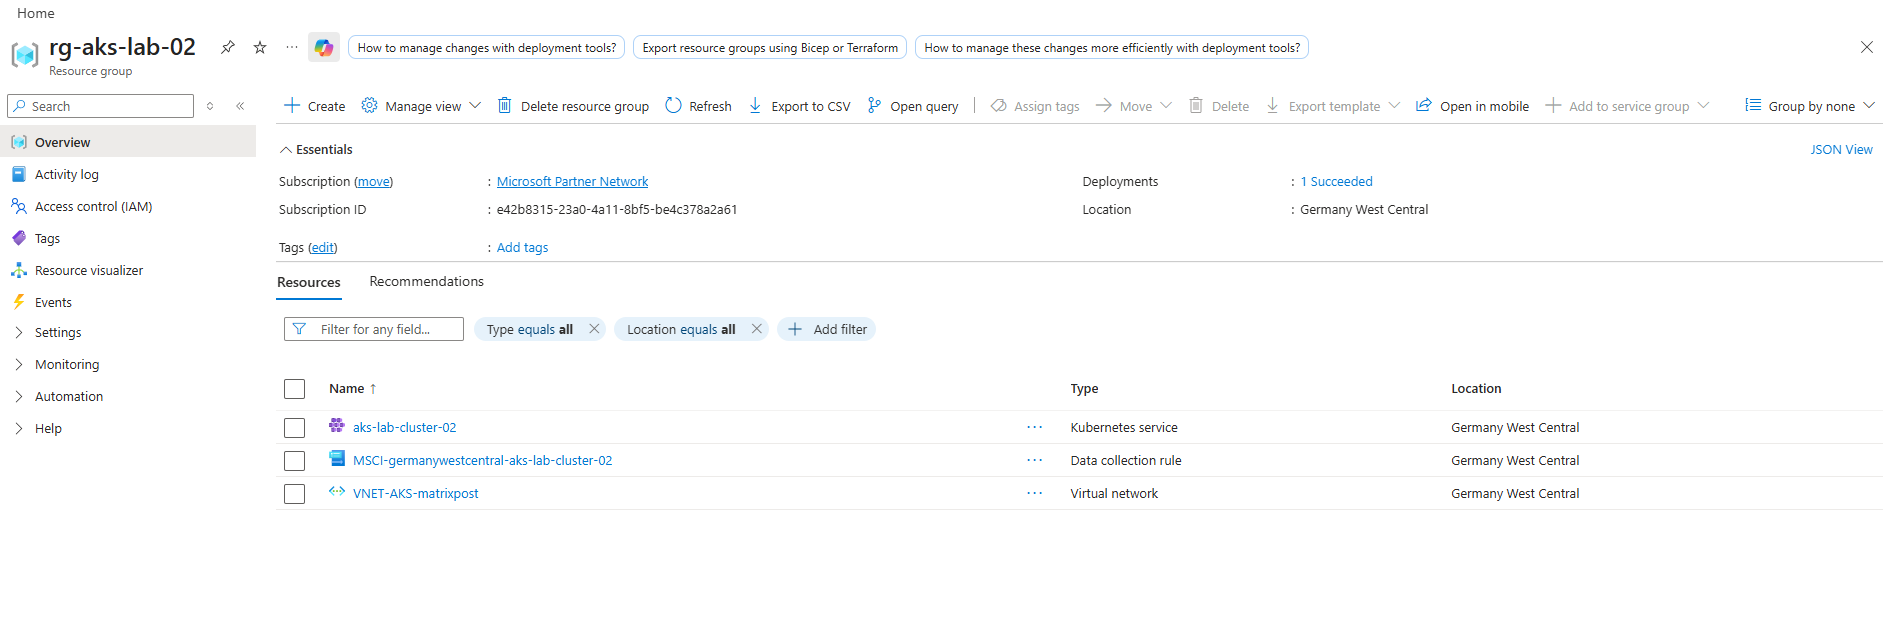Select the aks-lab-cluster-02 checkbox

(294, 428)
